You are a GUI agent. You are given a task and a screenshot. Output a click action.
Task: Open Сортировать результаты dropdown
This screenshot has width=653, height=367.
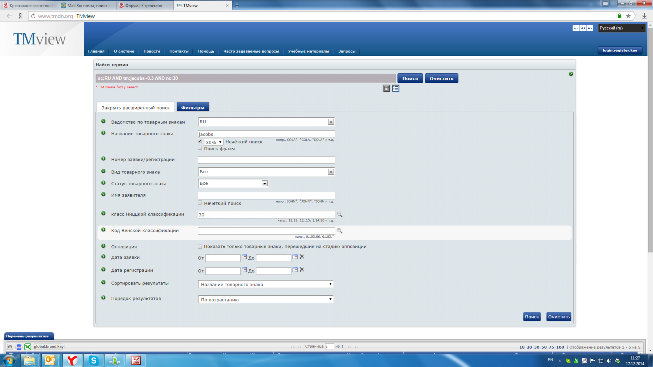[266, 284]
